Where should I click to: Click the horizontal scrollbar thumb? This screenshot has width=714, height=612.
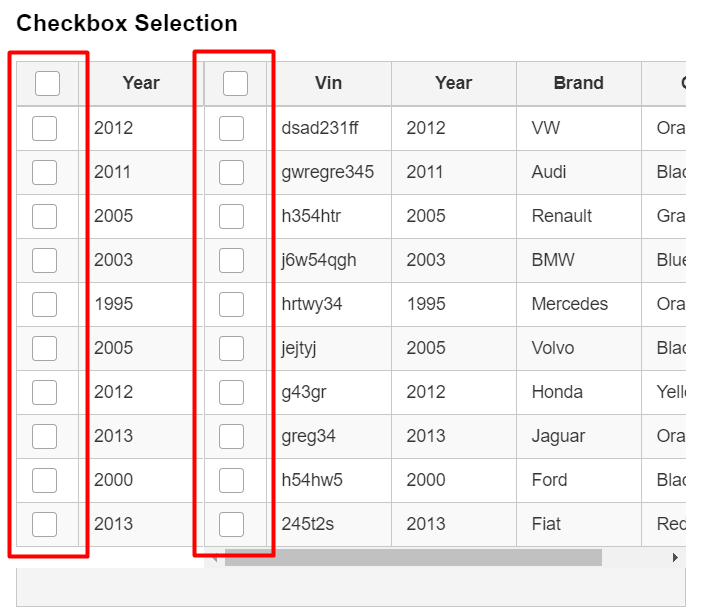[412, 557]
